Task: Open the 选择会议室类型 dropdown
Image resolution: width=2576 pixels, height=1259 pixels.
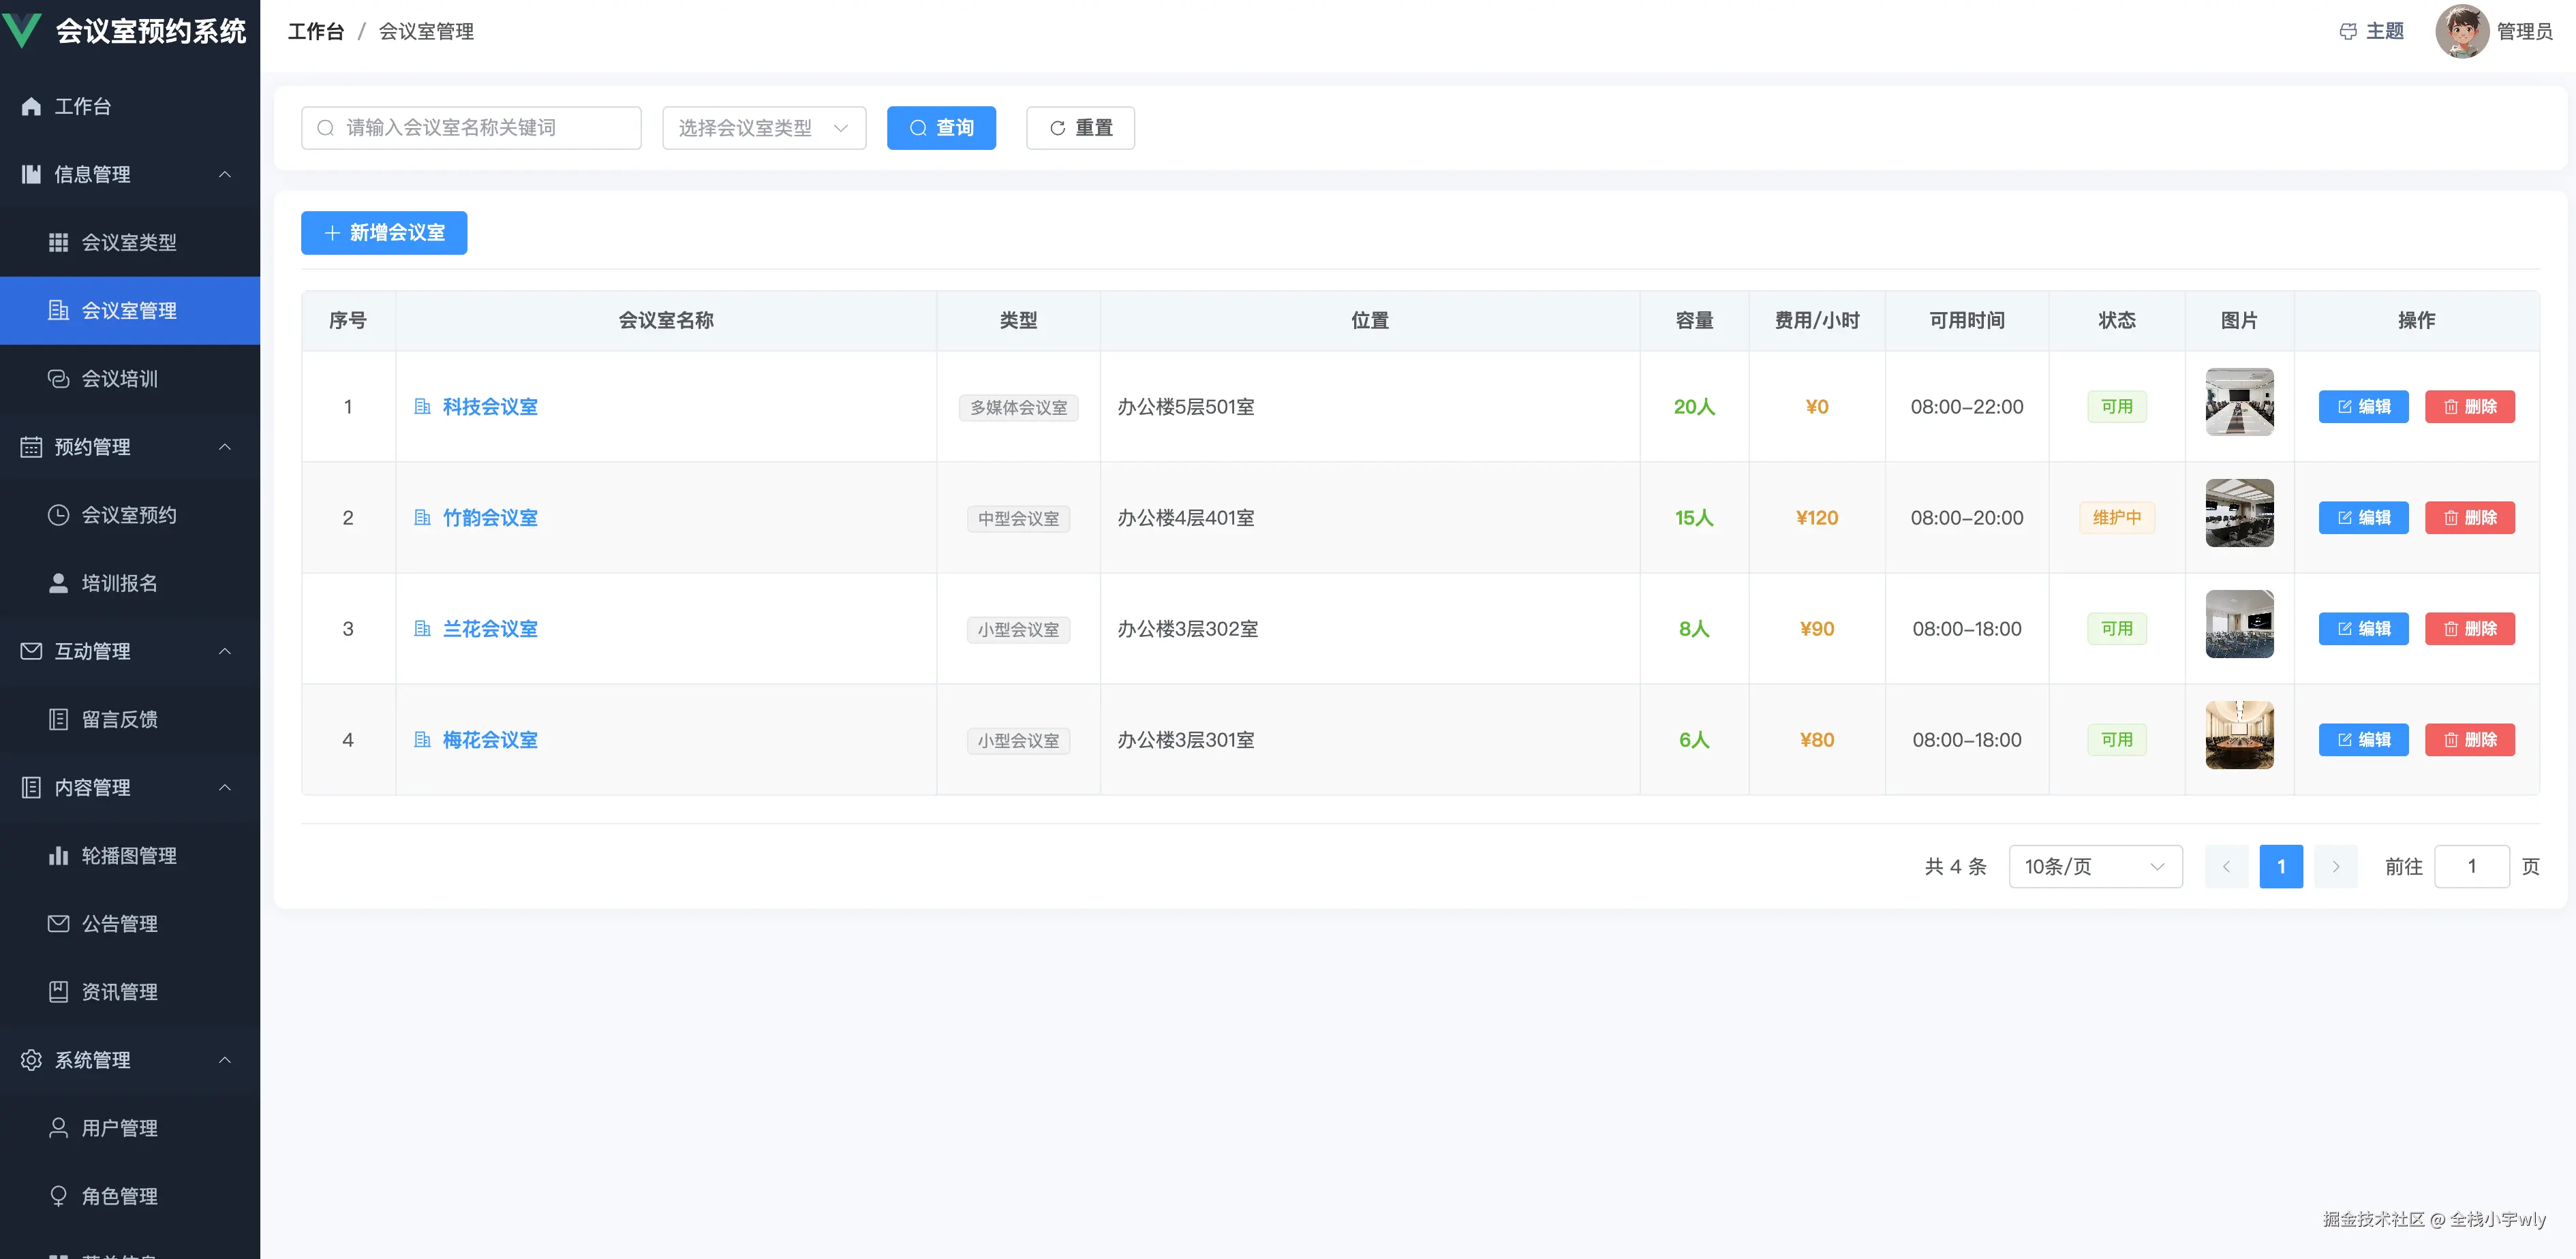Action: coord(763,127)
